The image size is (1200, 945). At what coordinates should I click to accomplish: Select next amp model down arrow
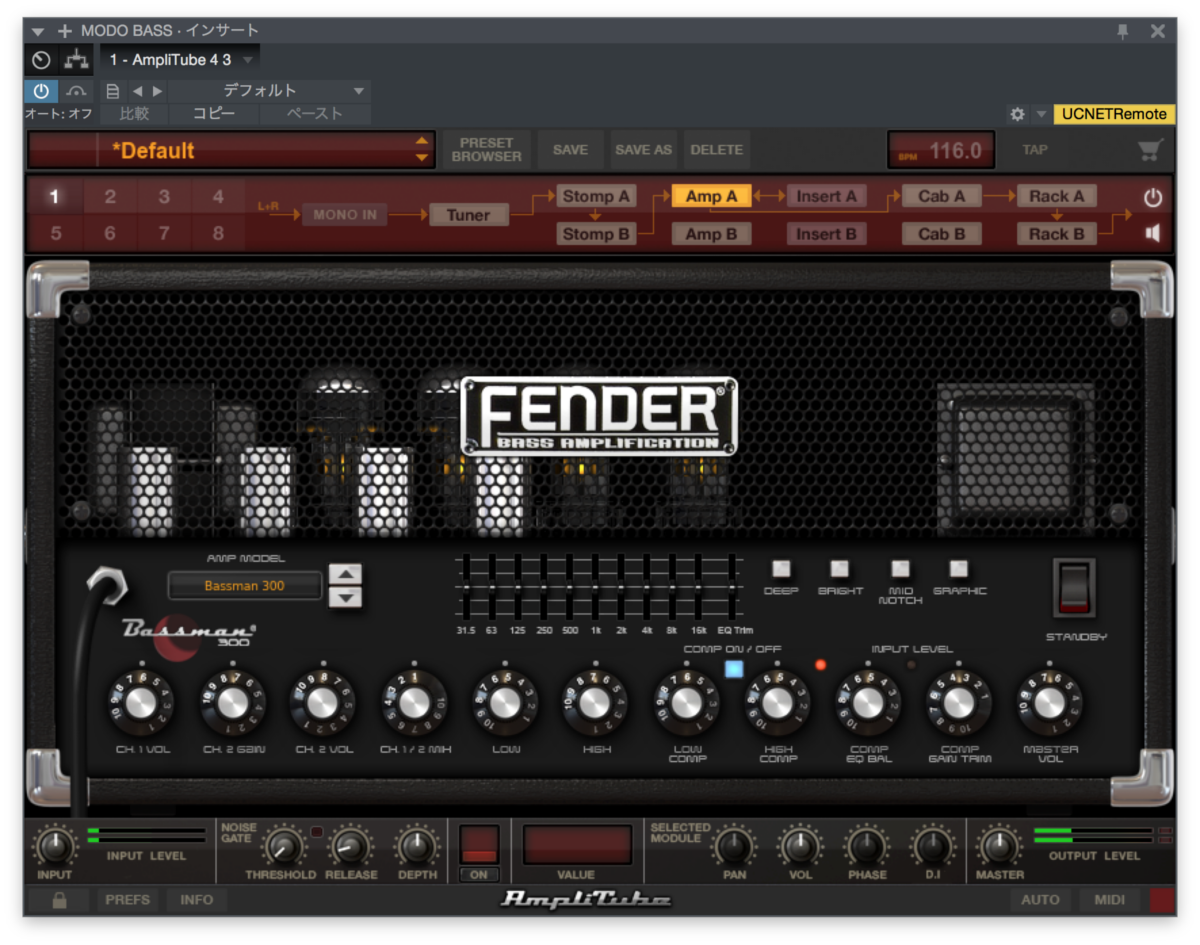point(345,597)
